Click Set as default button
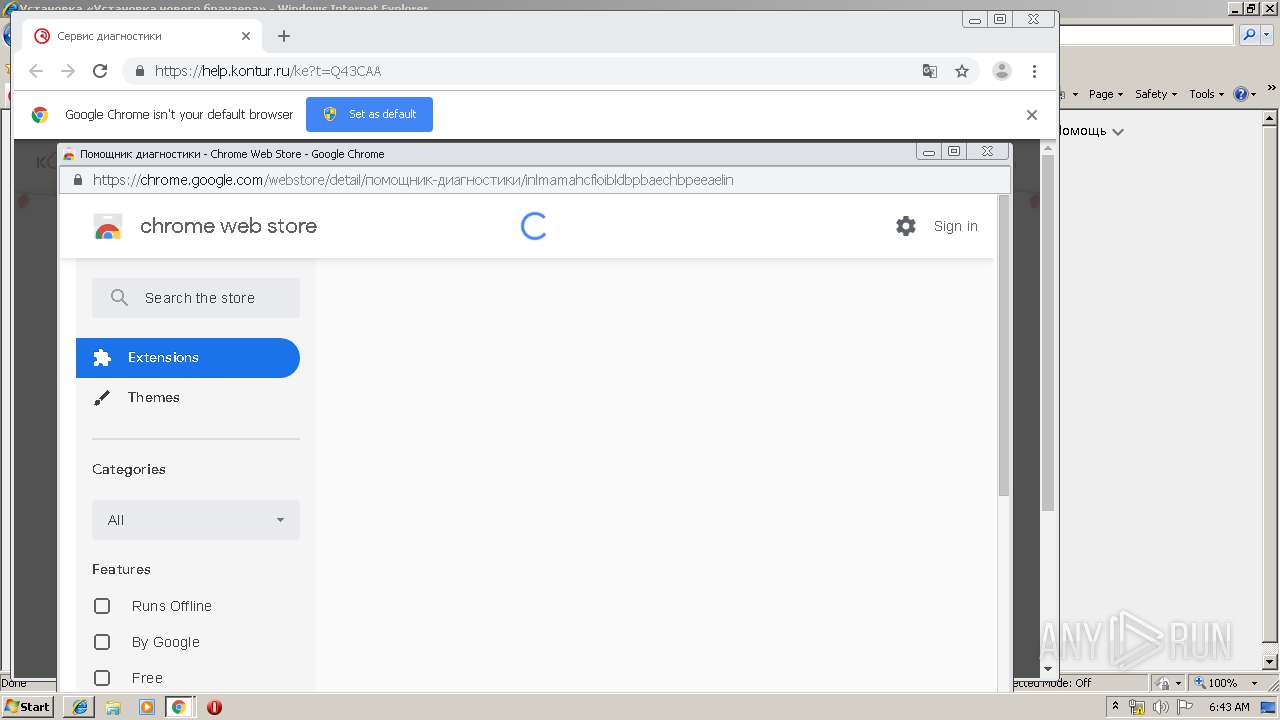The width and height of the screenshot is (1280, 720). coord(369,114)
